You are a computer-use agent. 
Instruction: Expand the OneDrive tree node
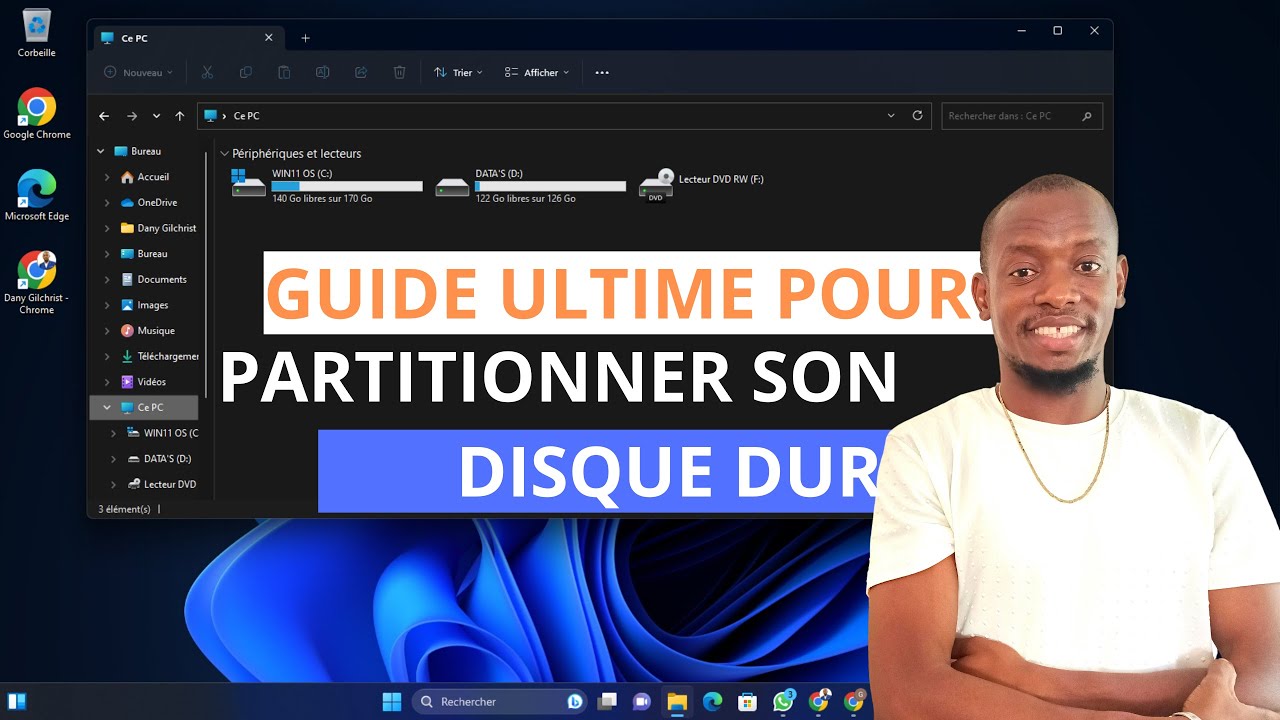107,203
